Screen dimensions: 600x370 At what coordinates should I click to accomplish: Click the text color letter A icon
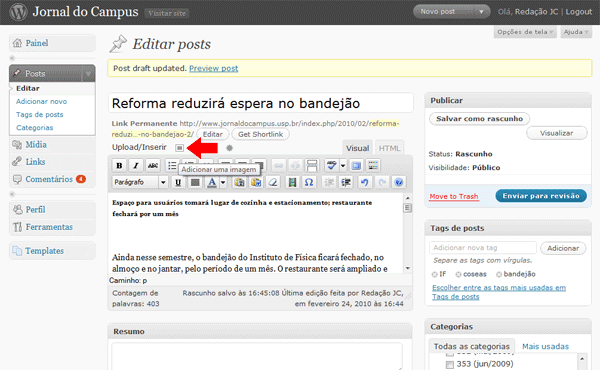coord(212,183)
